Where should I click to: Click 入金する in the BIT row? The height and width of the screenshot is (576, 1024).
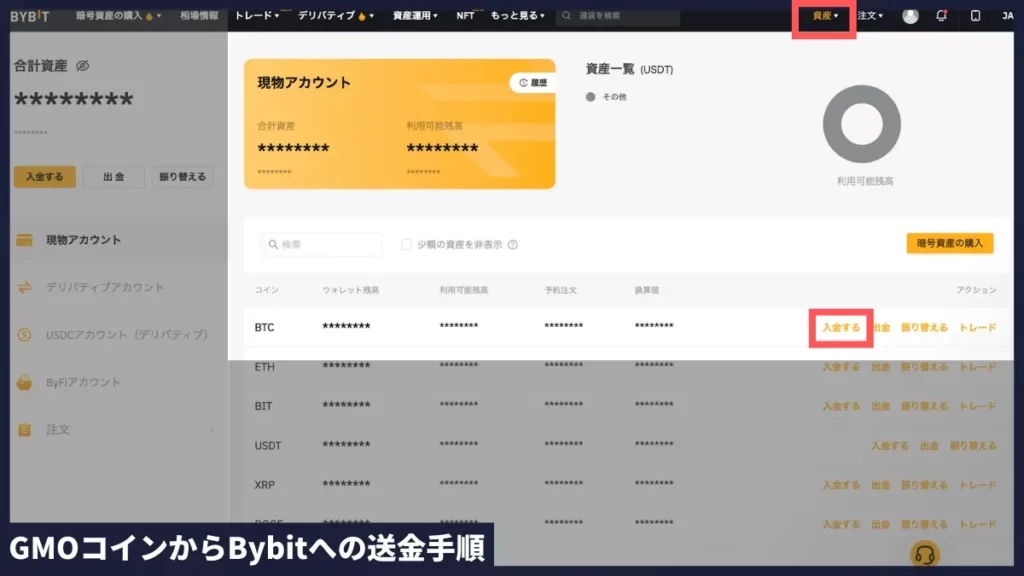pyautogui.click(x=840, y=406)
